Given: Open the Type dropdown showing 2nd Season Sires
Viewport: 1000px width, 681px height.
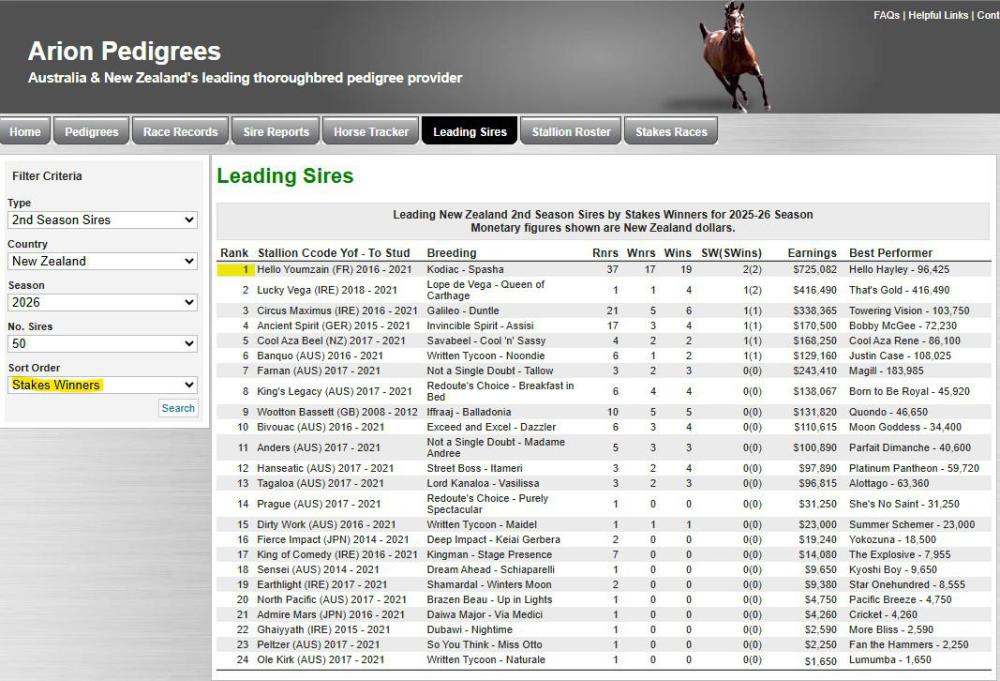Looking at the screenshot, I should coord(103,220).
